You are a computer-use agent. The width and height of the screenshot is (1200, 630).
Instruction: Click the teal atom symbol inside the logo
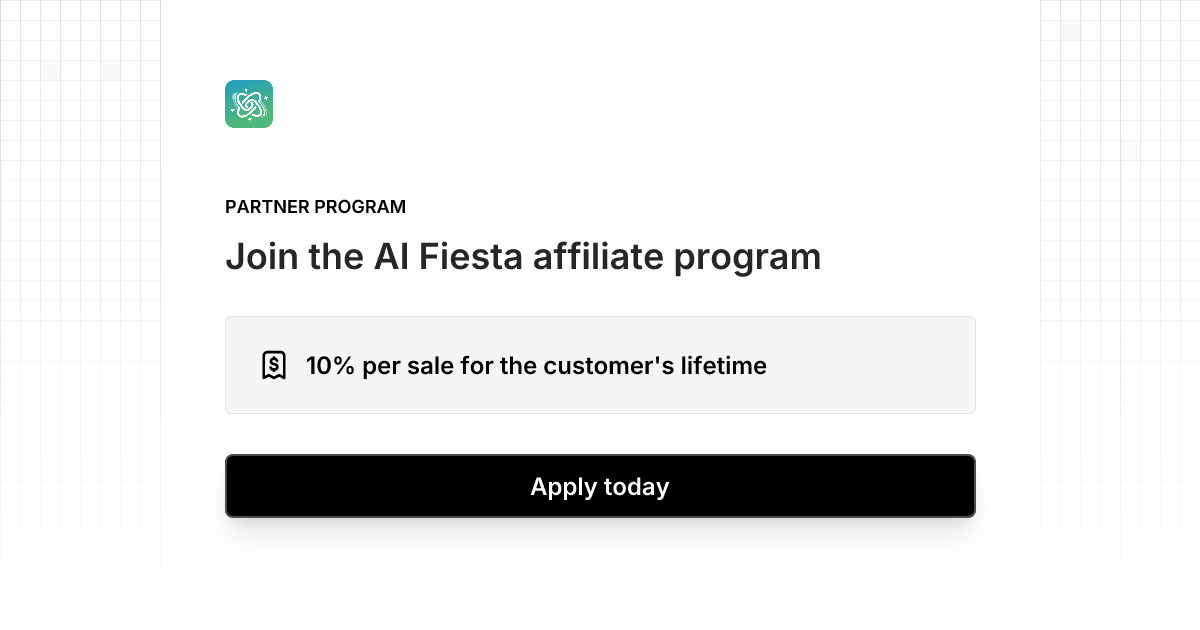248,104
